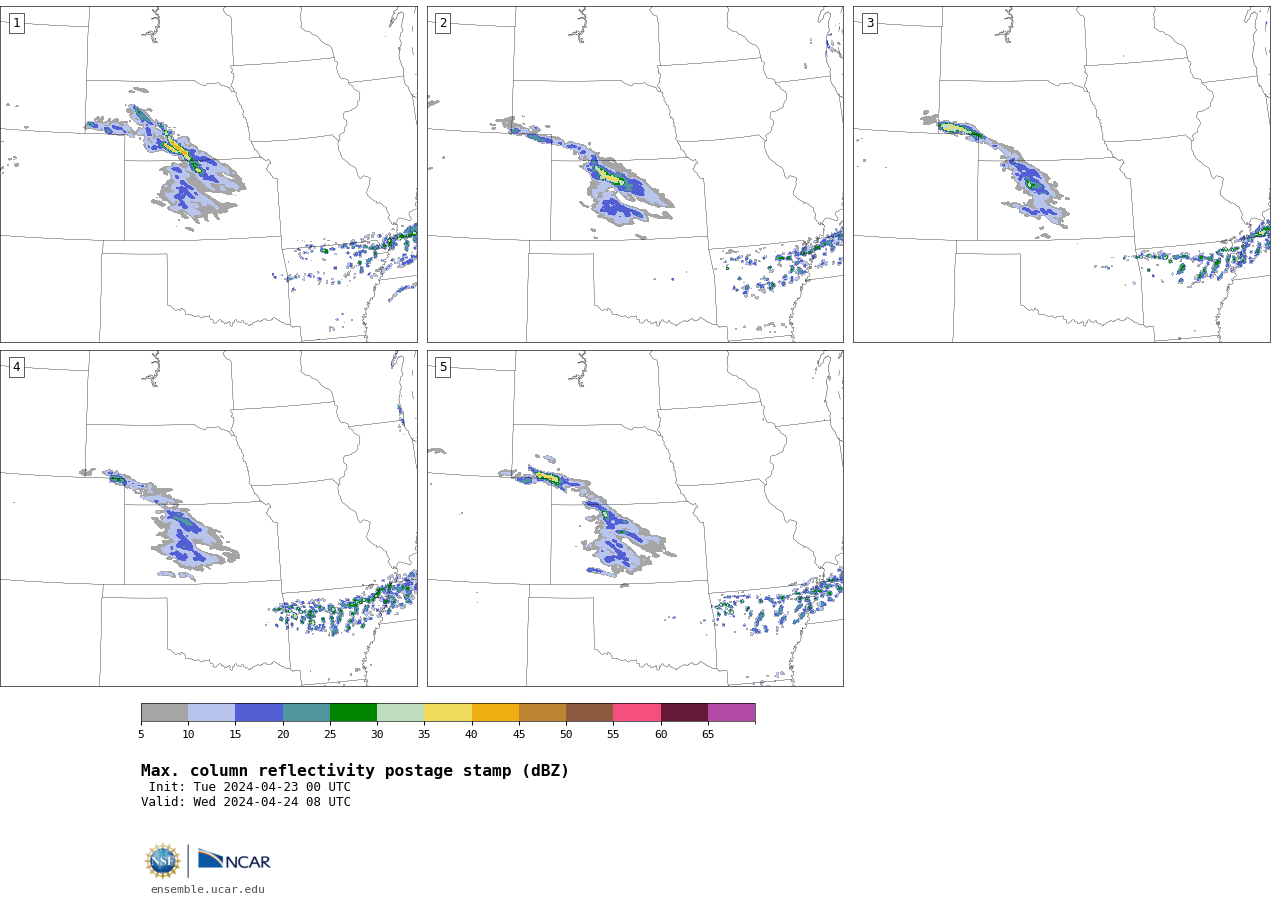
Task: Click the NSF gear-shaped logo
Action: pos(163,861)
